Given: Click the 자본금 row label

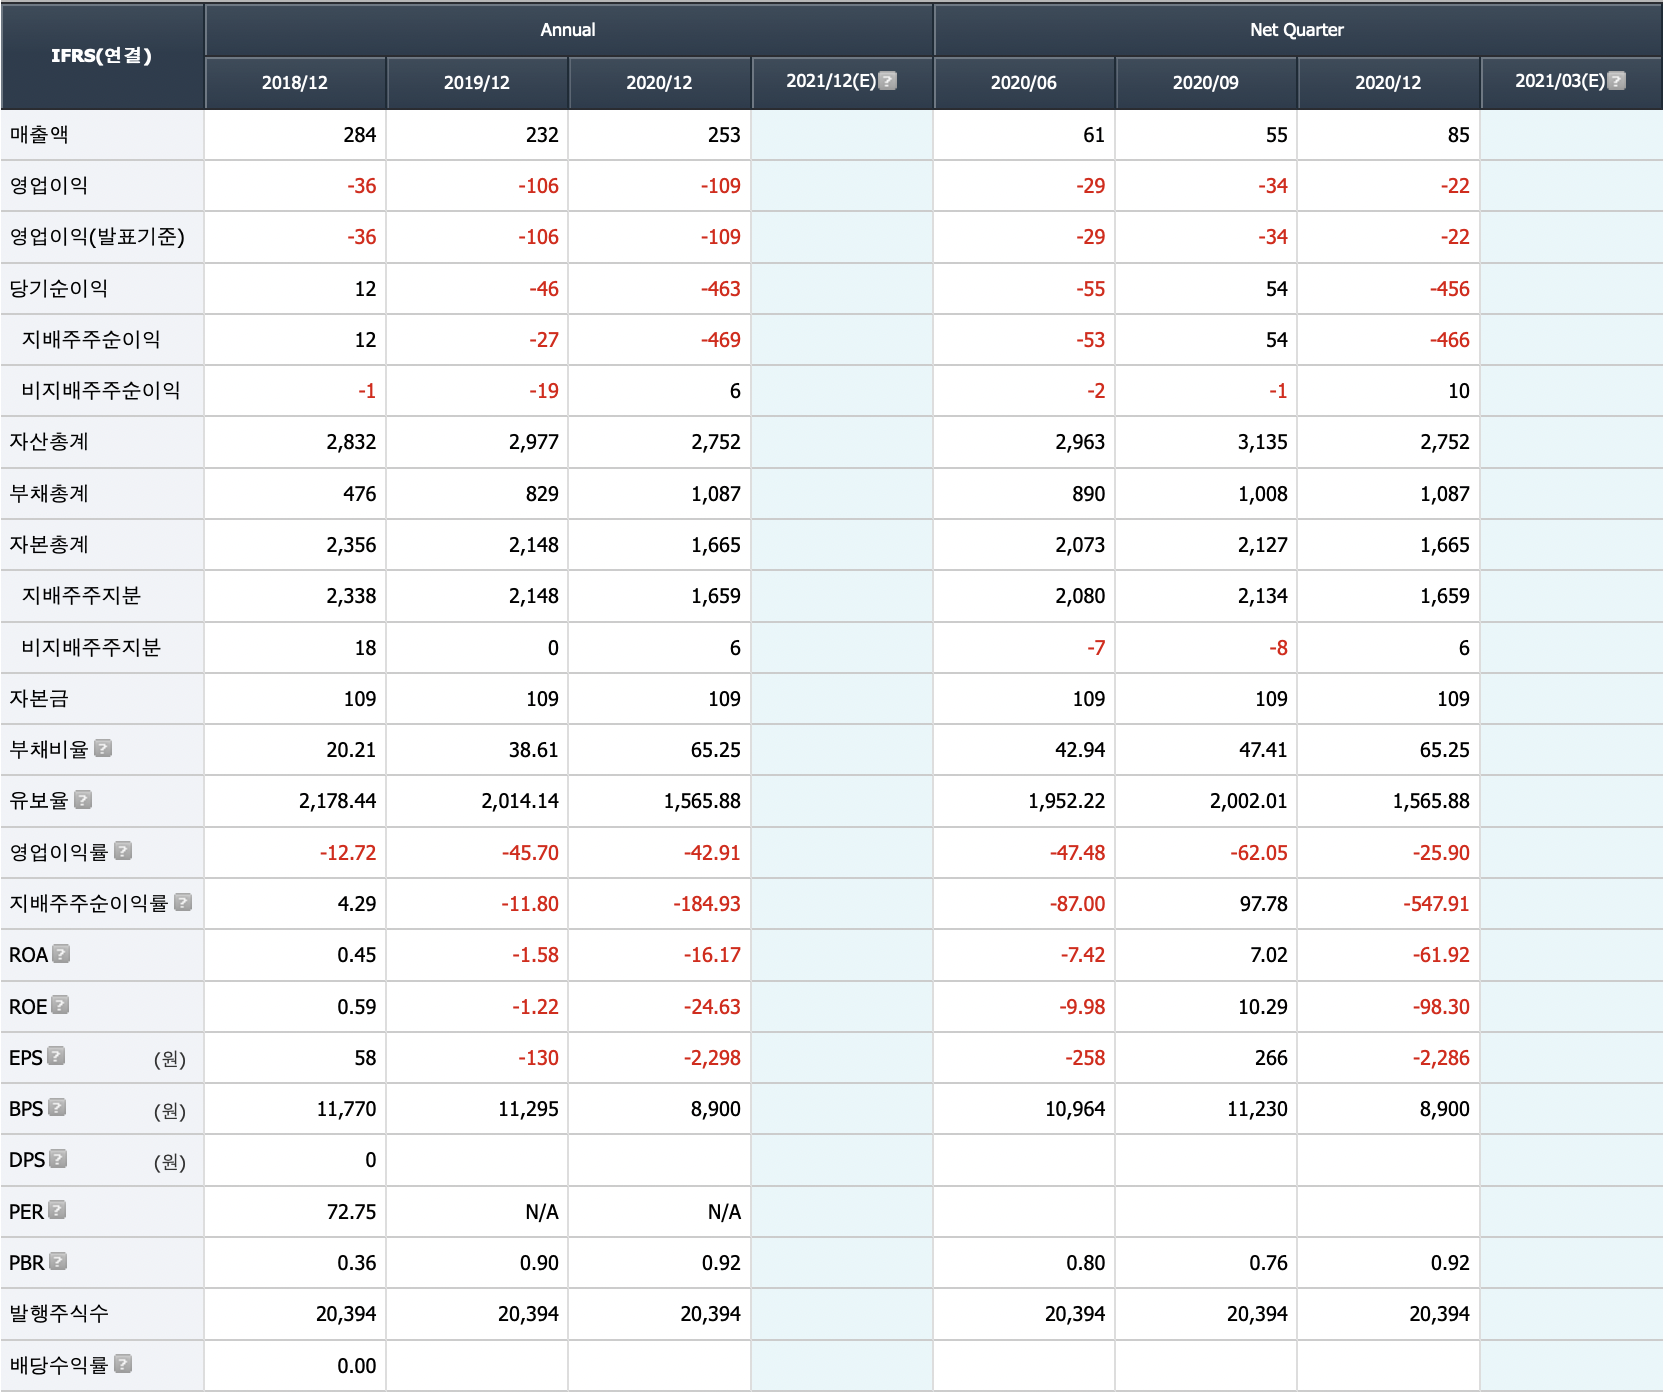Looking at the screenshot, I should coord(39,698).
